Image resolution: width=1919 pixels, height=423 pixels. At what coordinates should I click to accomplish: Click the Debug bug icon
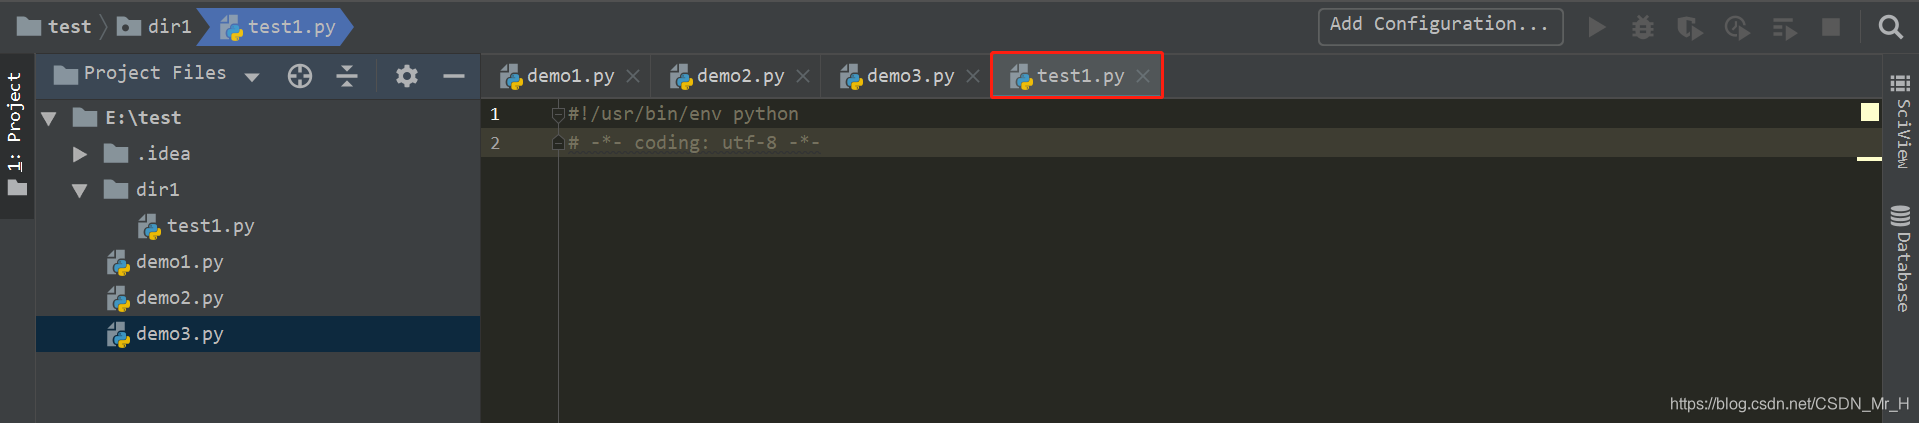pyautogui.click(x=1643, y=27)
